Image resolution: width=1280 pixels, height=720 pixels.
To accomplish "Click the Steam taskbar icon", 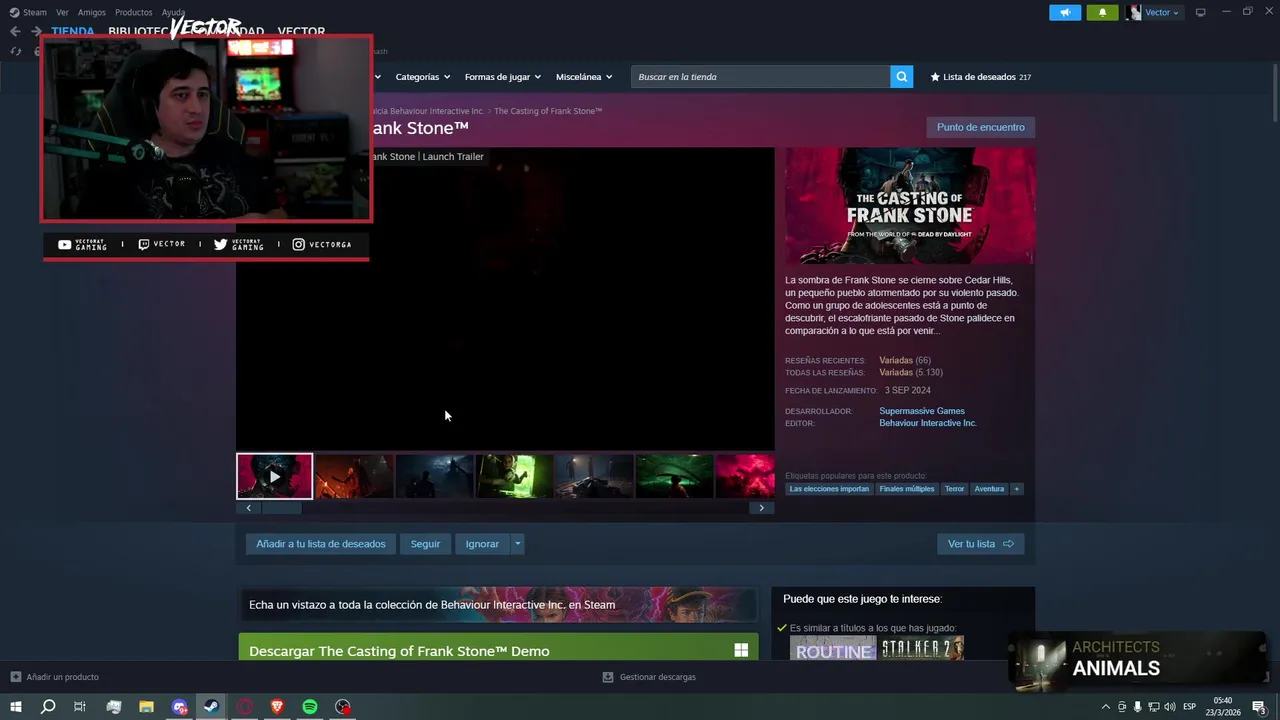I will click(x=212, y=707).
